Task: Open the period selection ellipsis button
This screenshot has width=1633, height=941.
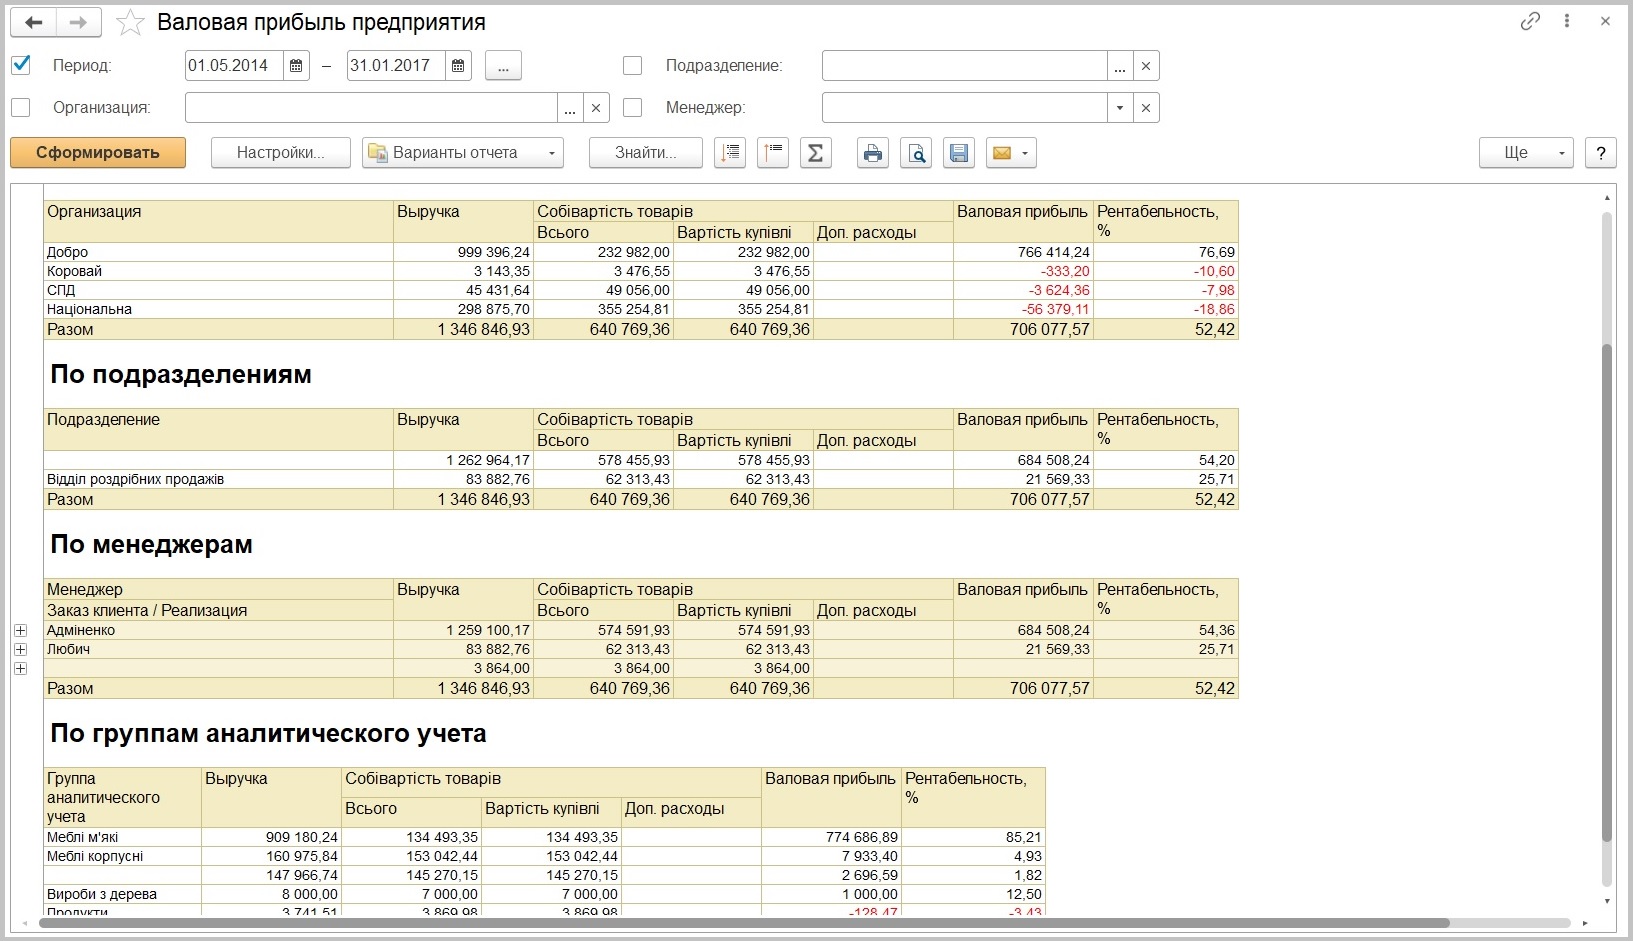Action: (503, 66)
